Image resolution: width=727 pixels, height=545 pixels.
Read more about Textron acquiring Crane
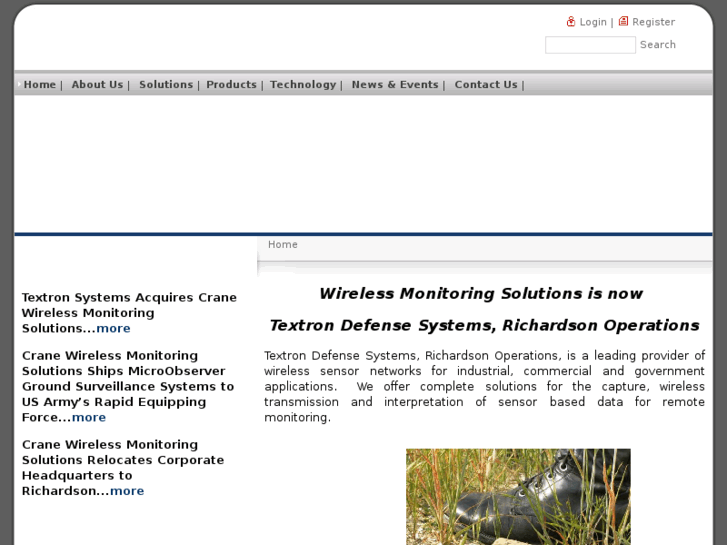pos(113,329)
